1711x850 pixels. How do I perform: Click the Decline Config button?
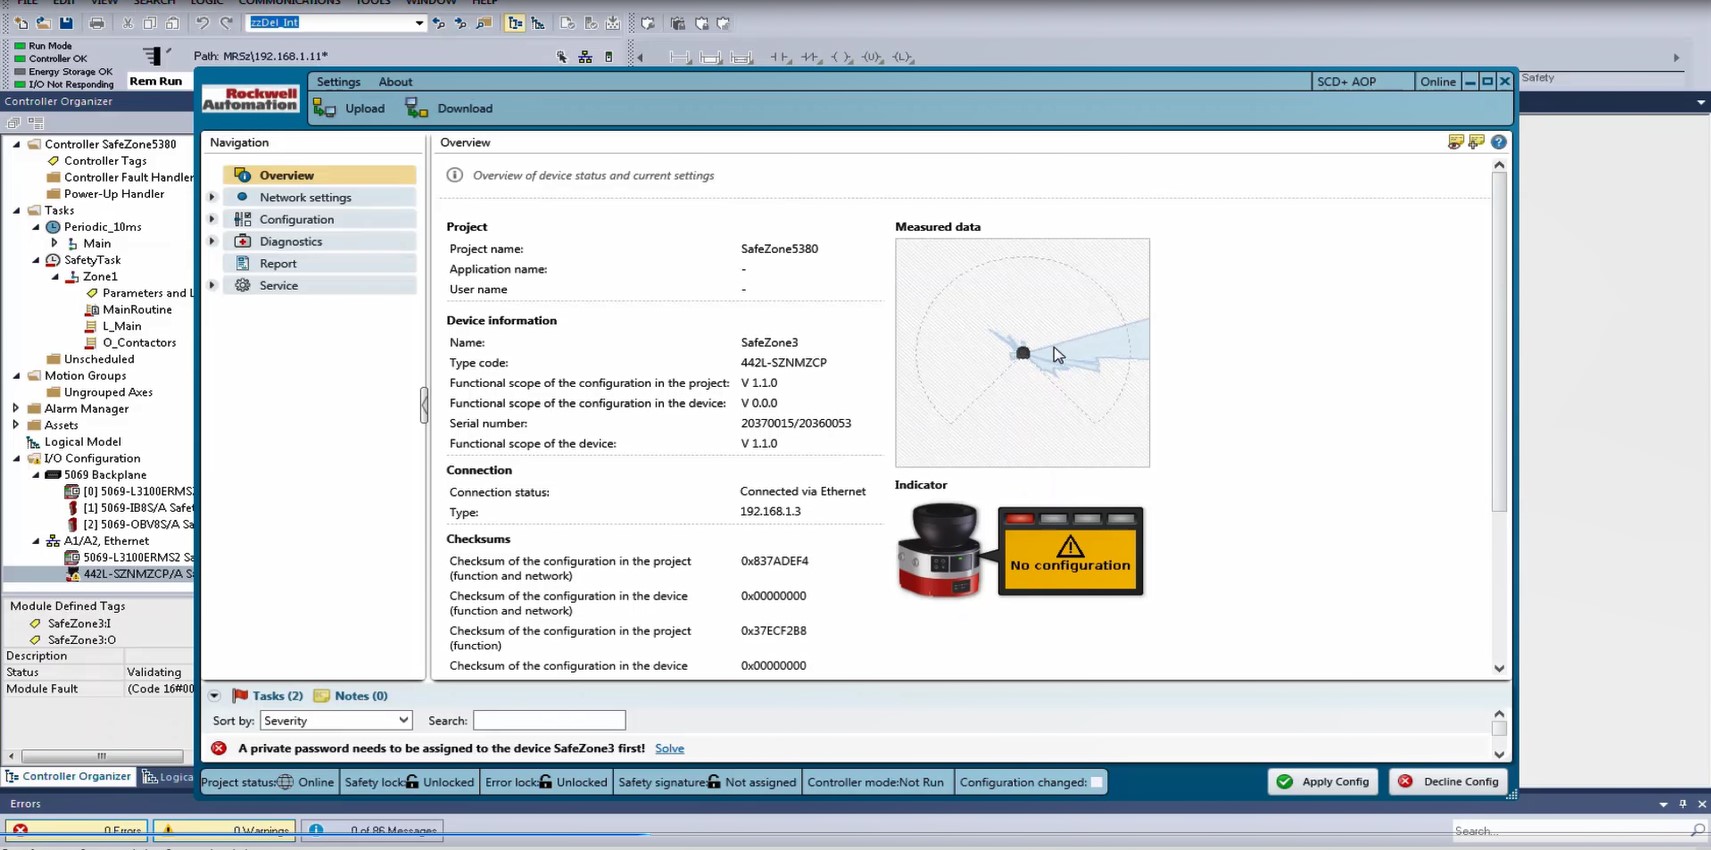[1448, 781]
